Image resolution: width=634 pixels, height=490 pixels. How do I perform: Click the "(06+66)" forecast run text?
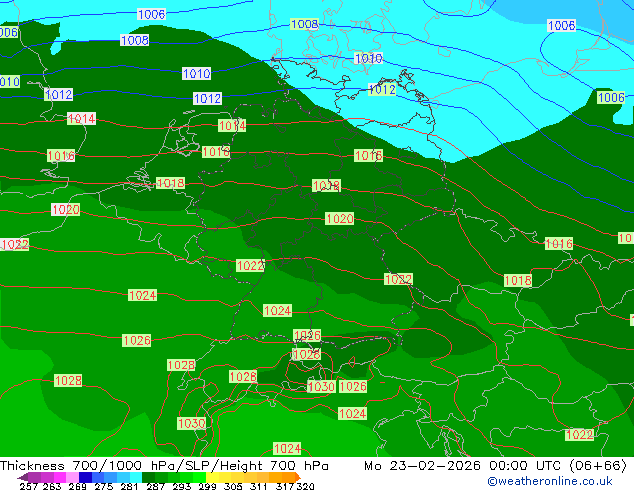tap(598, 466)
